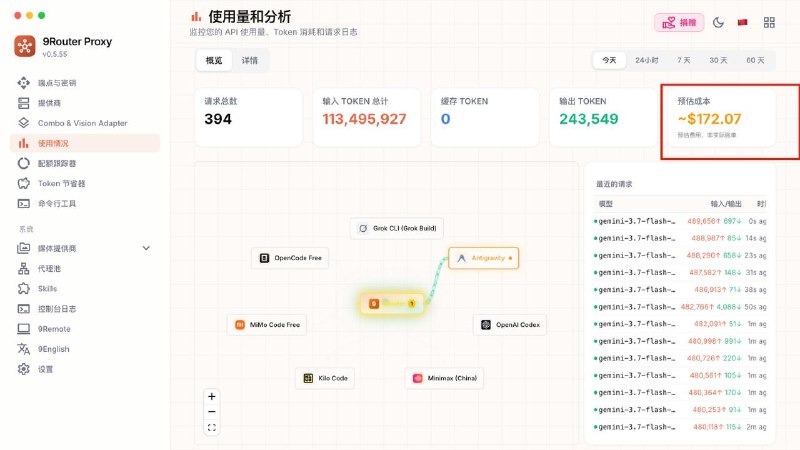This screenshot has height=450, width=800.
Task: Select the 今天 time range
Action: 609,60
